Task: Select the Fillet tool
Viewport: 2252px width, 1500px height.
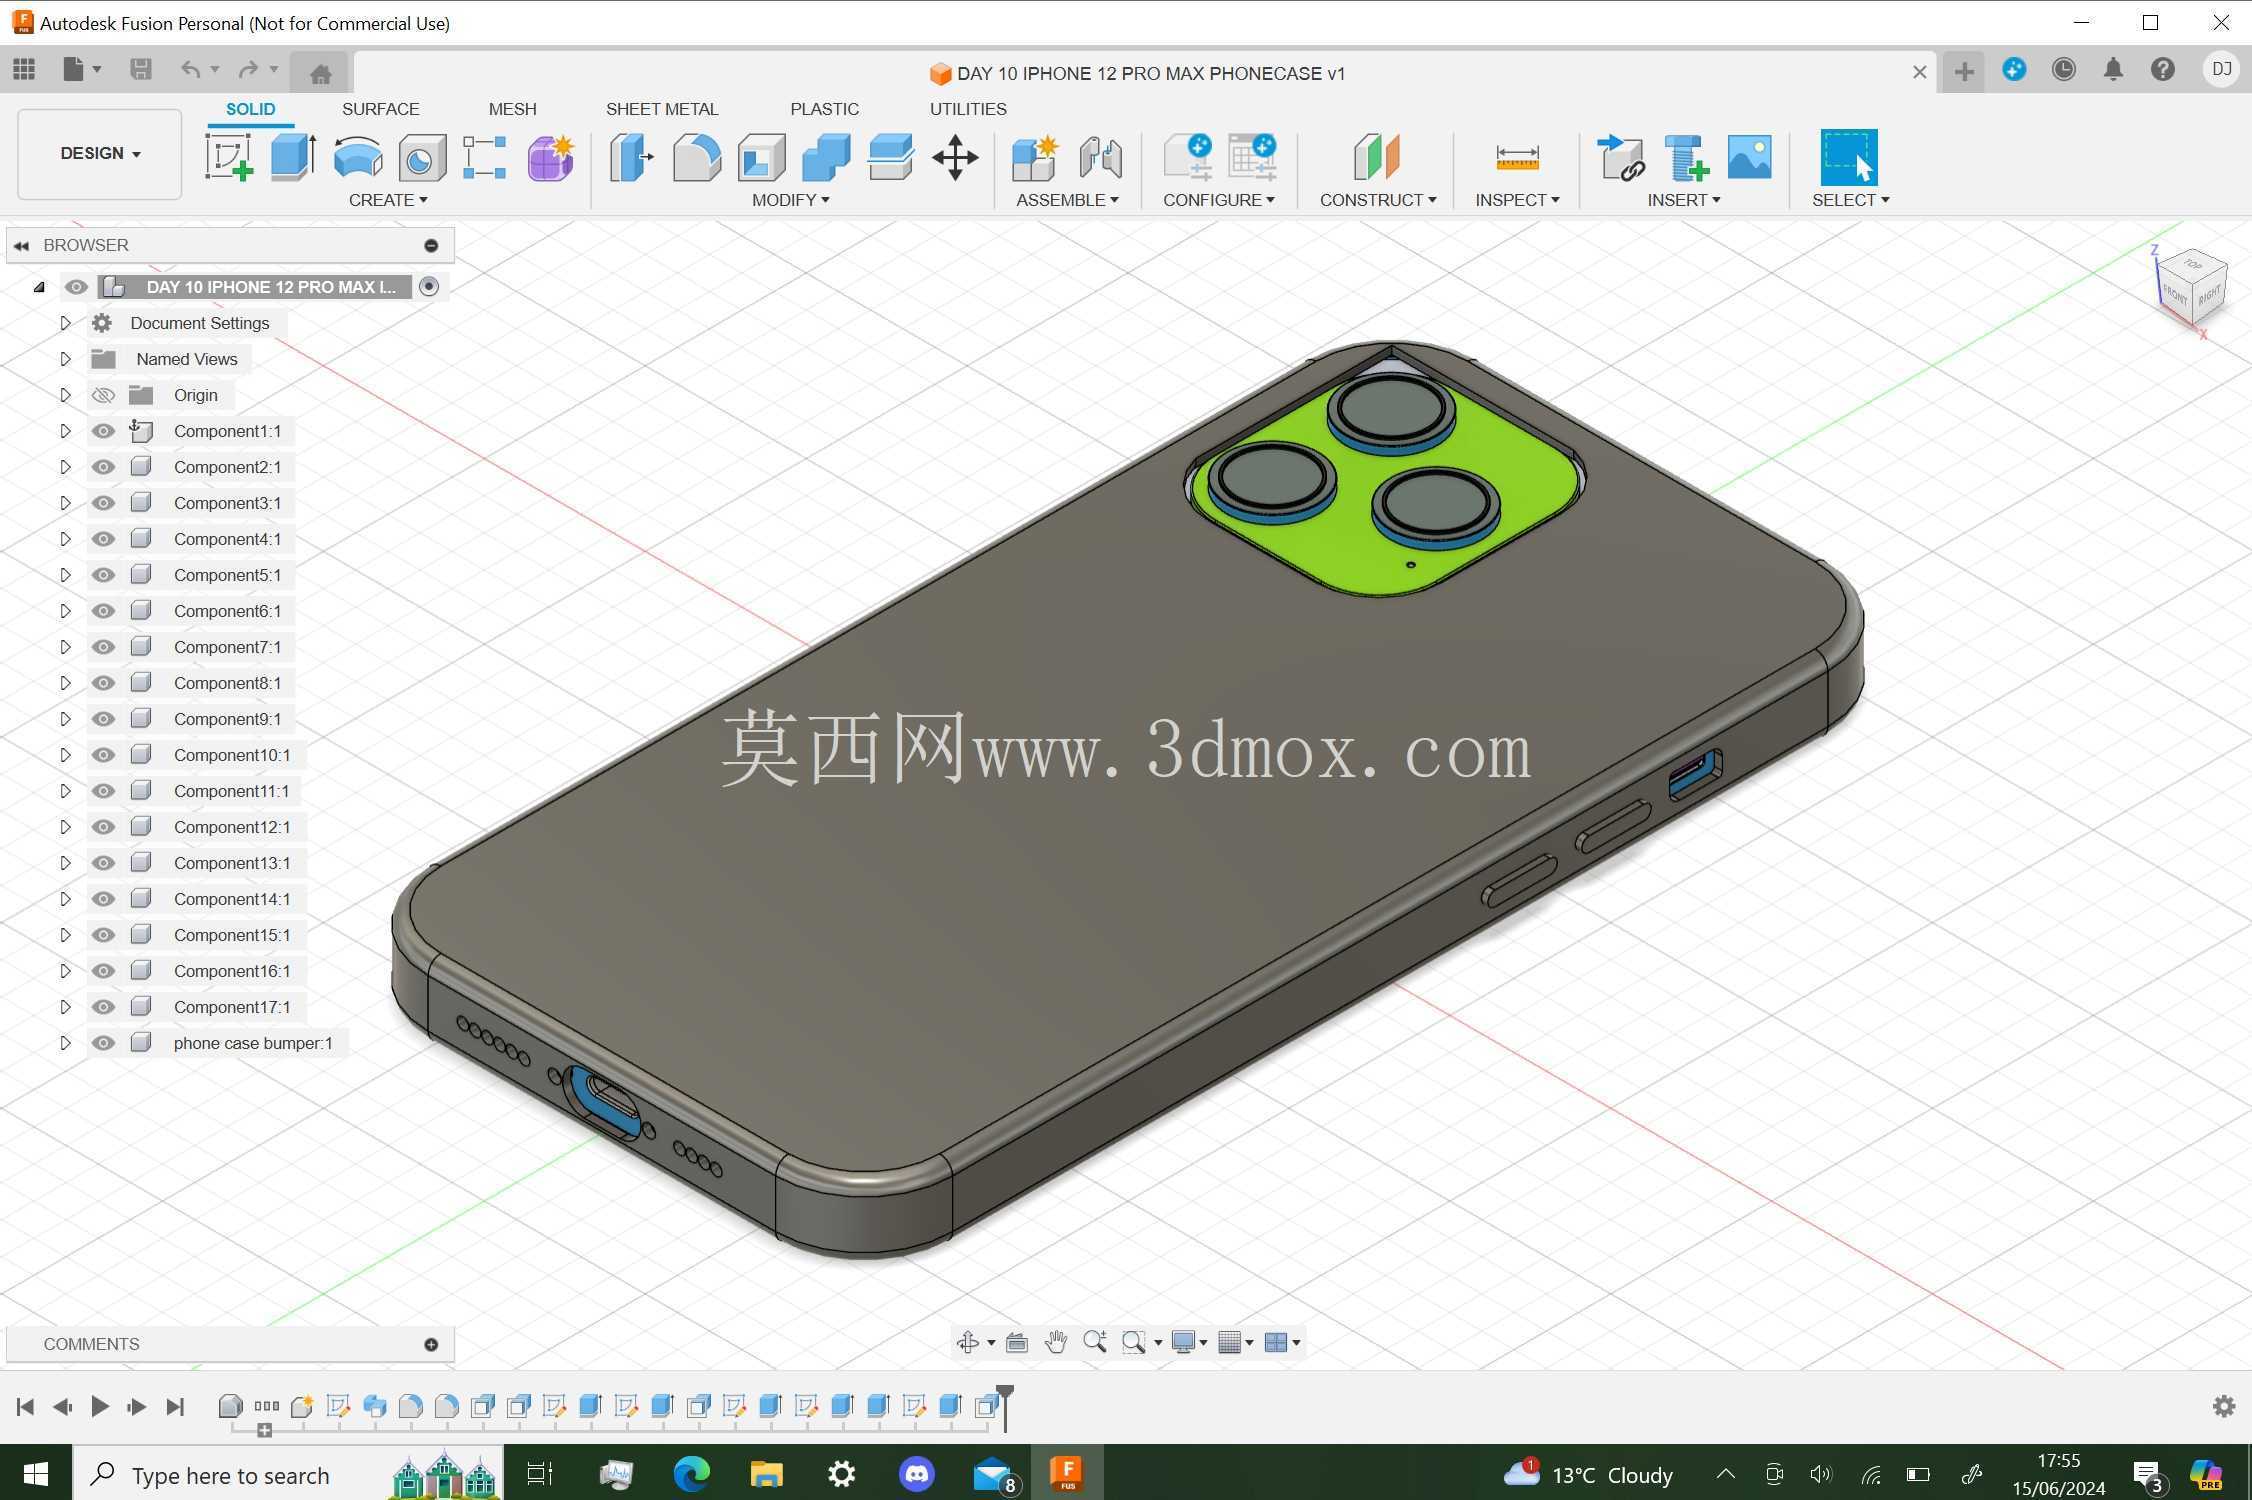Action: pos(696,157)
